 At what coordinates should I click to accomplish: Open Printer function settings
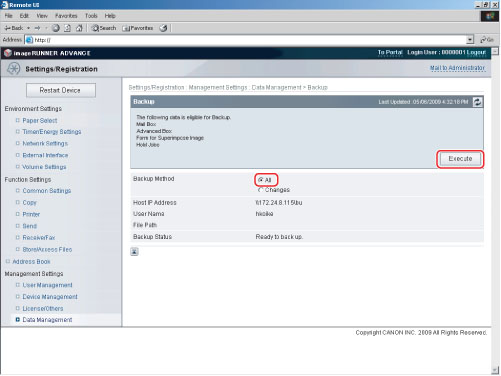click(x=31, y=214)
